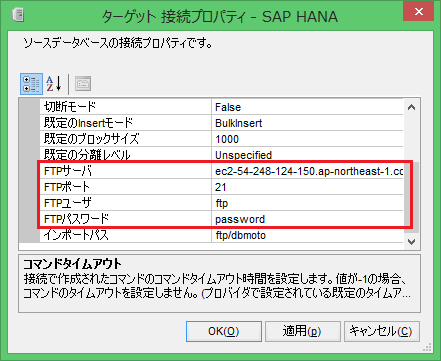Click the FTPサーバ value field
The width and height of the screenshot is (441, 361).
tap(307, 171)
